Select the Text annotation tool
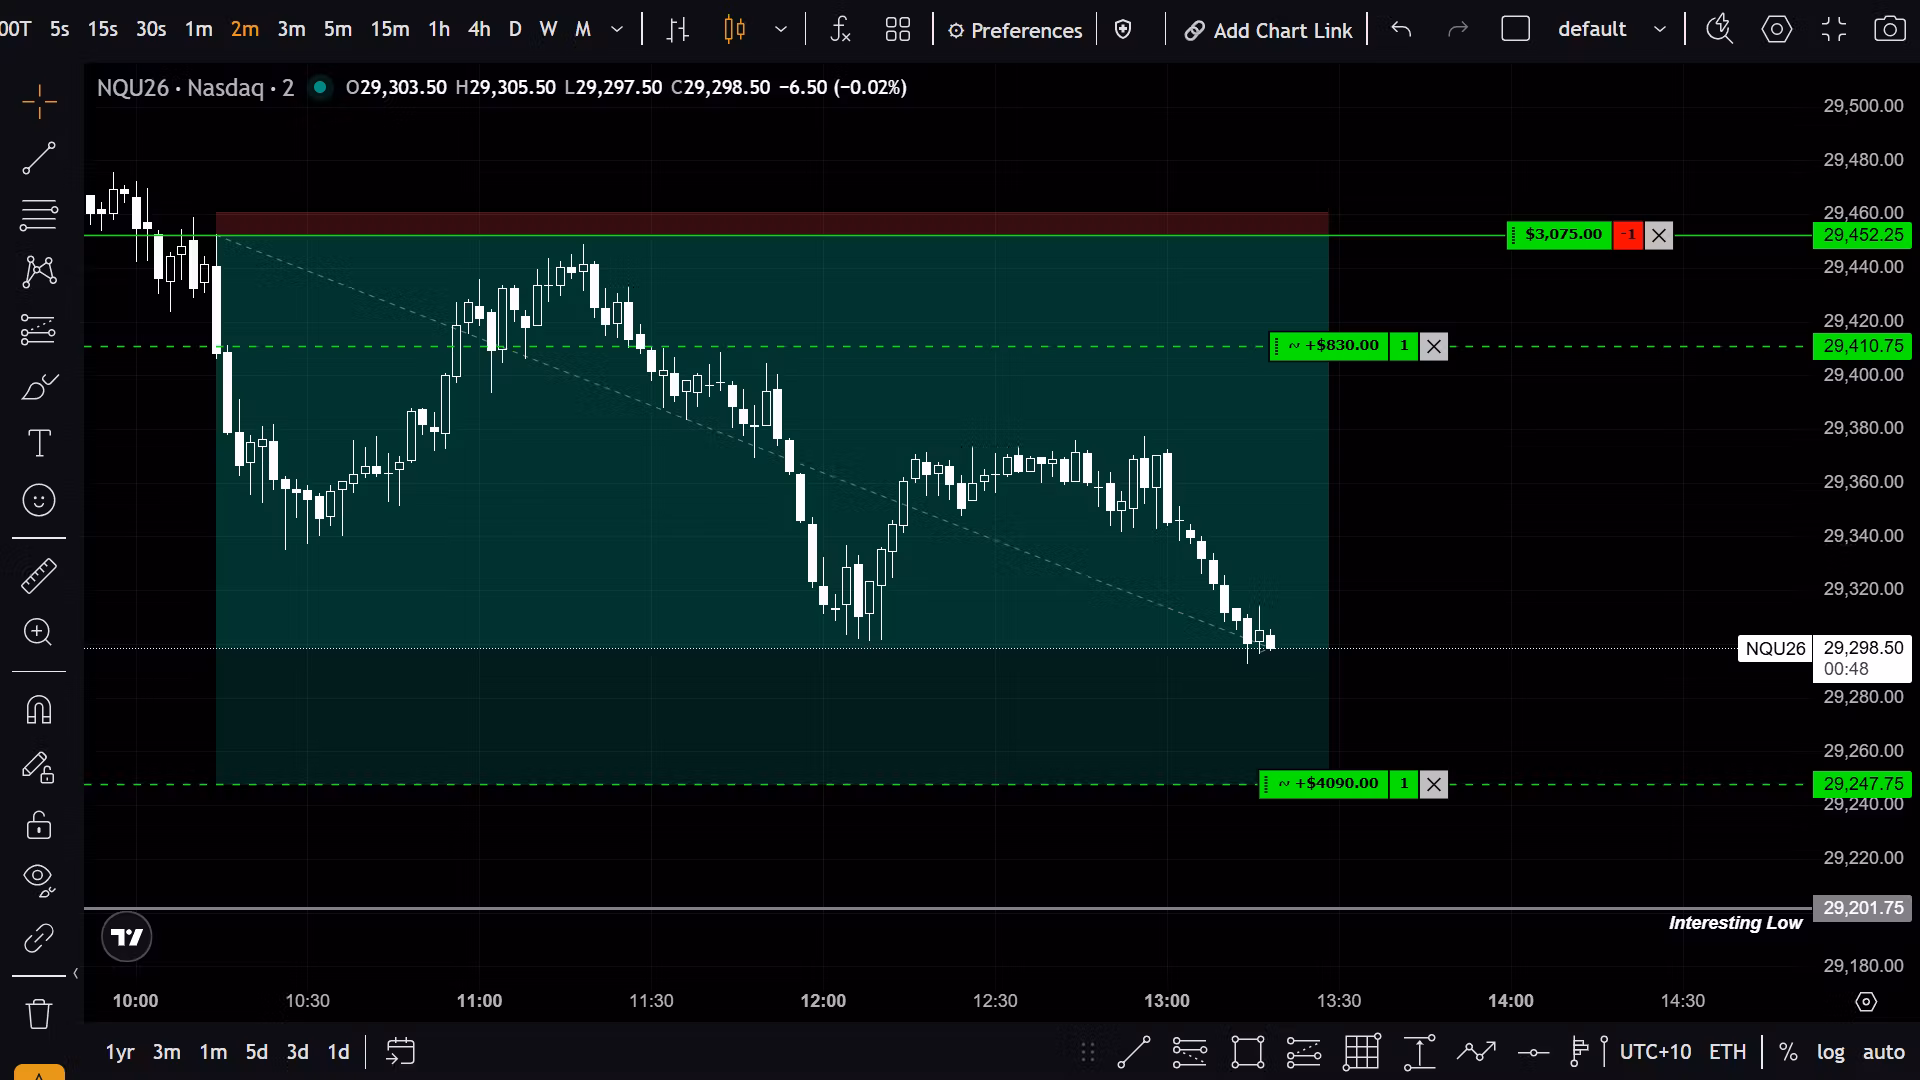 pos(39,443)
